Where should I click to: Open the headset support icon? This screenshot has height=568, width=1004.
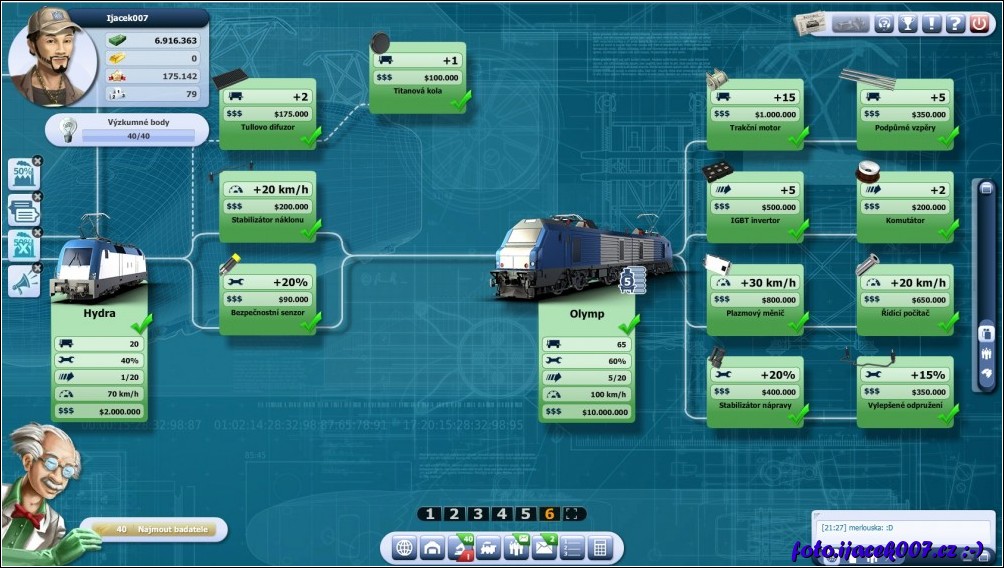(x=884, y=24)
